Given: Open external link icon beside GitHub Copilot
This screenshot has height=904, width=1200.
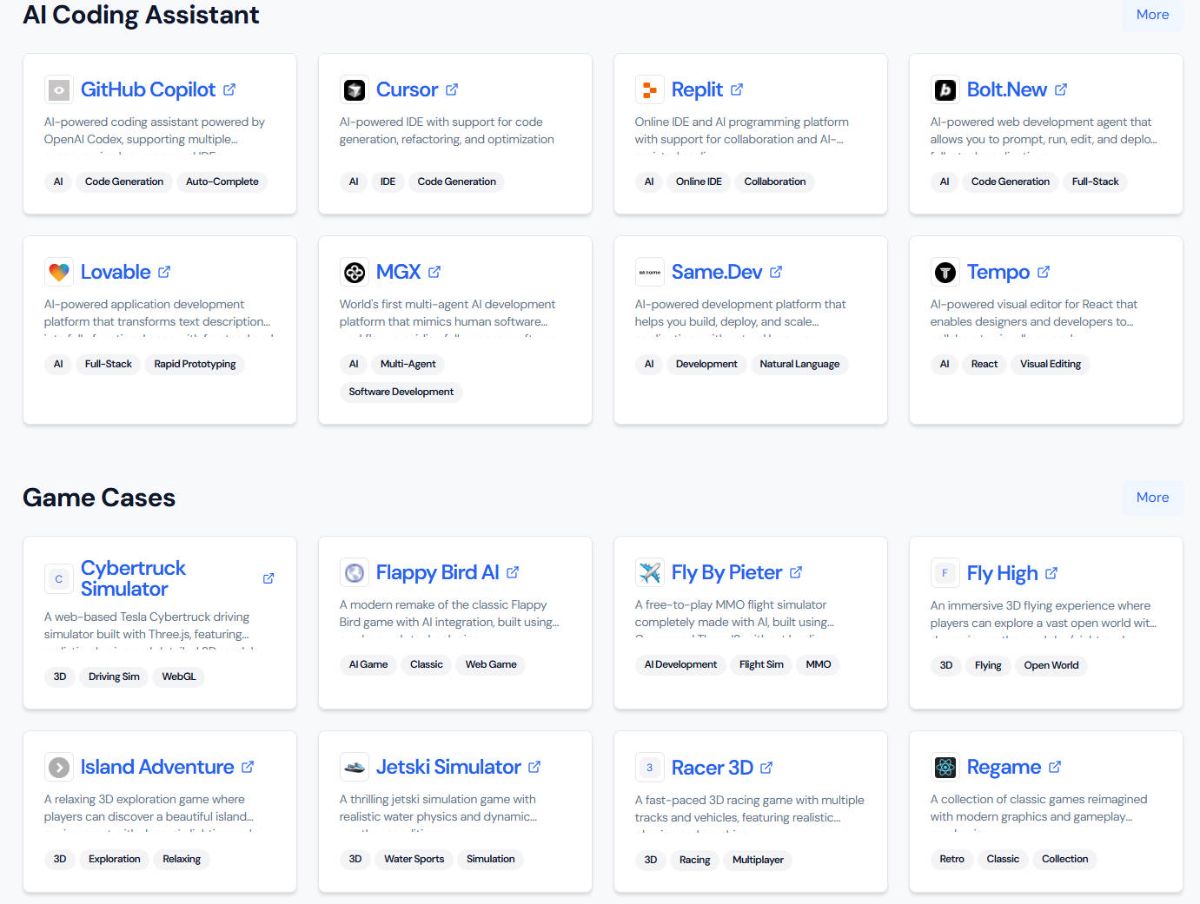Looking at the screenshot, I should coord(229,89).
